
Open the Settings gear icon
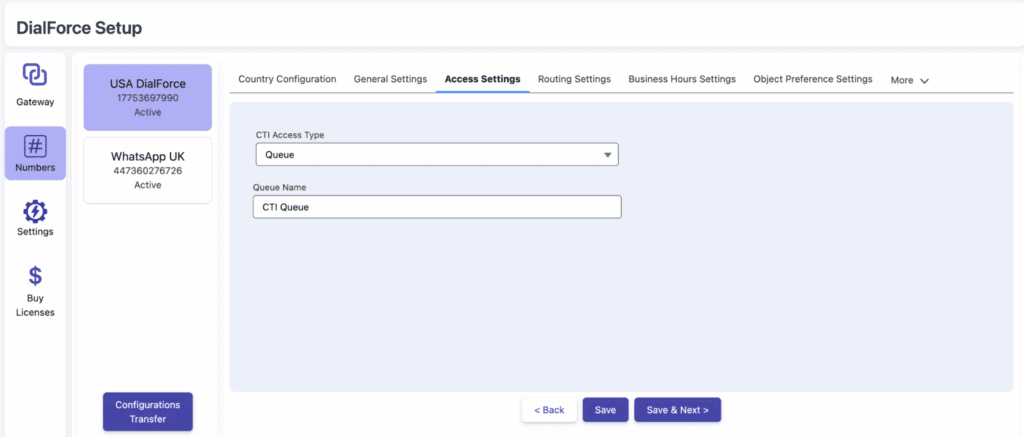[35, 211]
